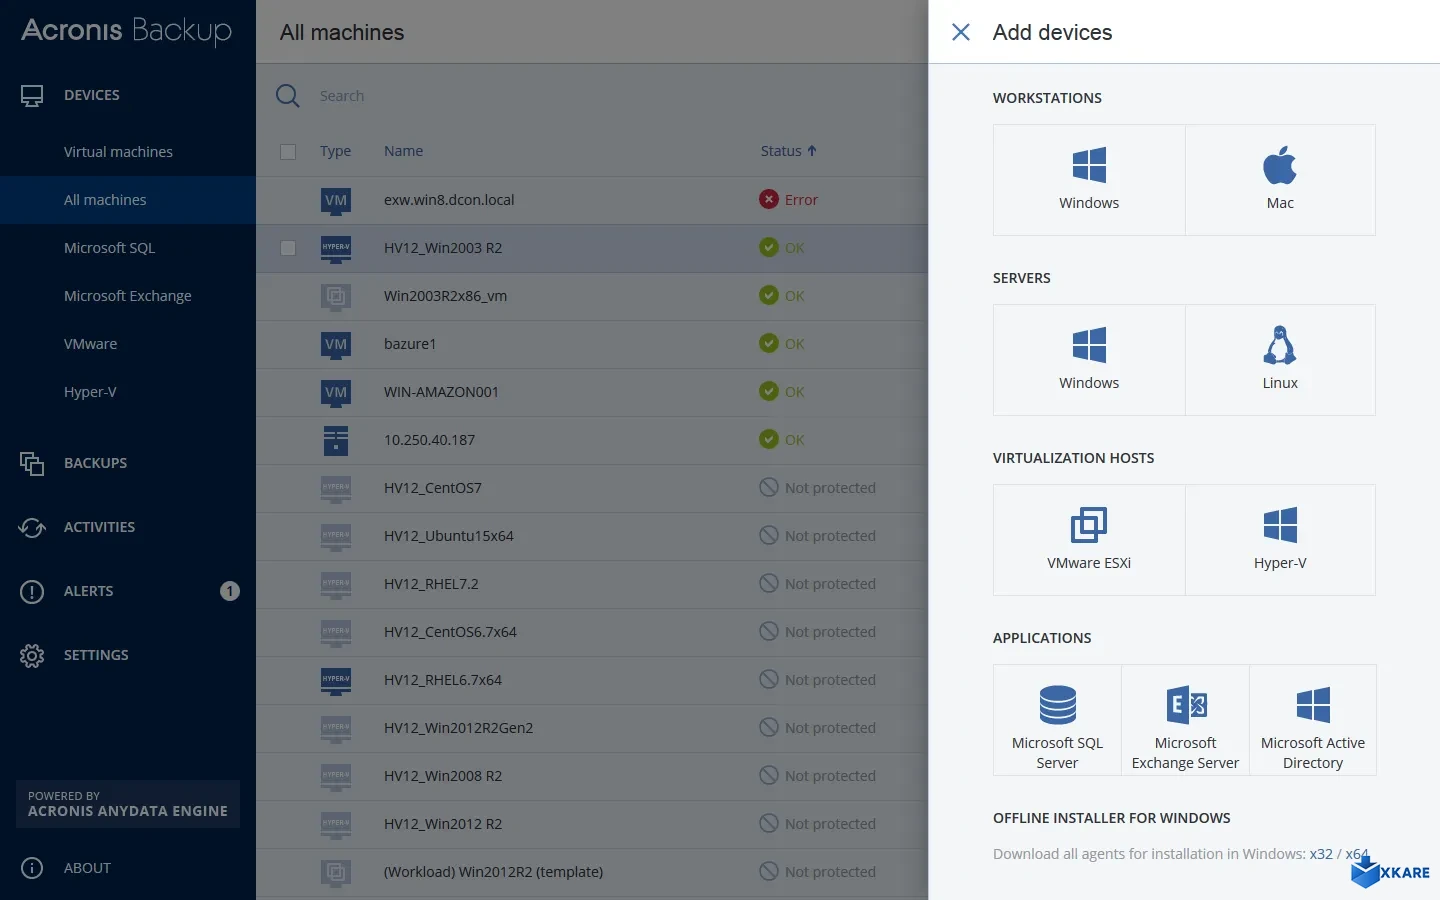Click the Devices monitor icon

[32, 95]
